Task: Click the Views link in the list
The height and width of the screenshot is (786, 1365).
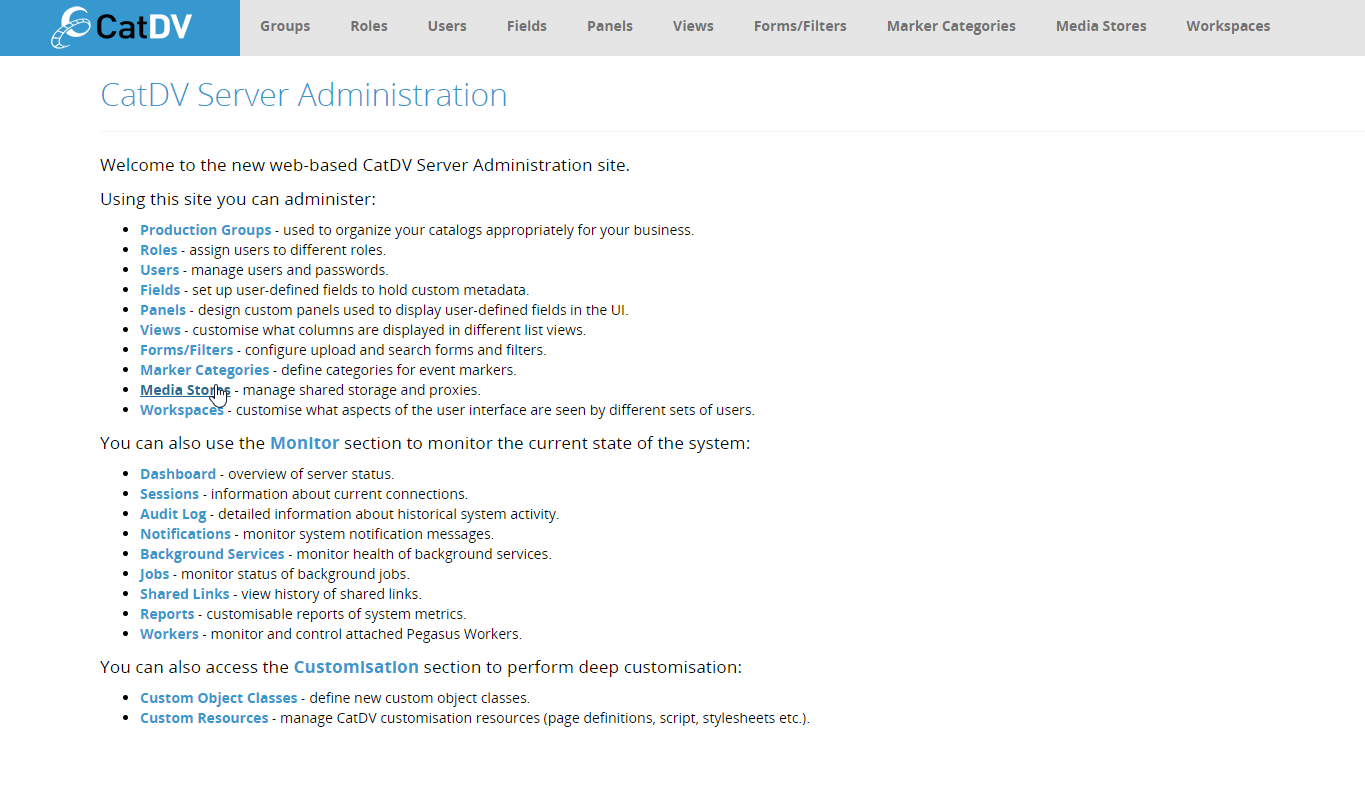Action: pos(160,330)
